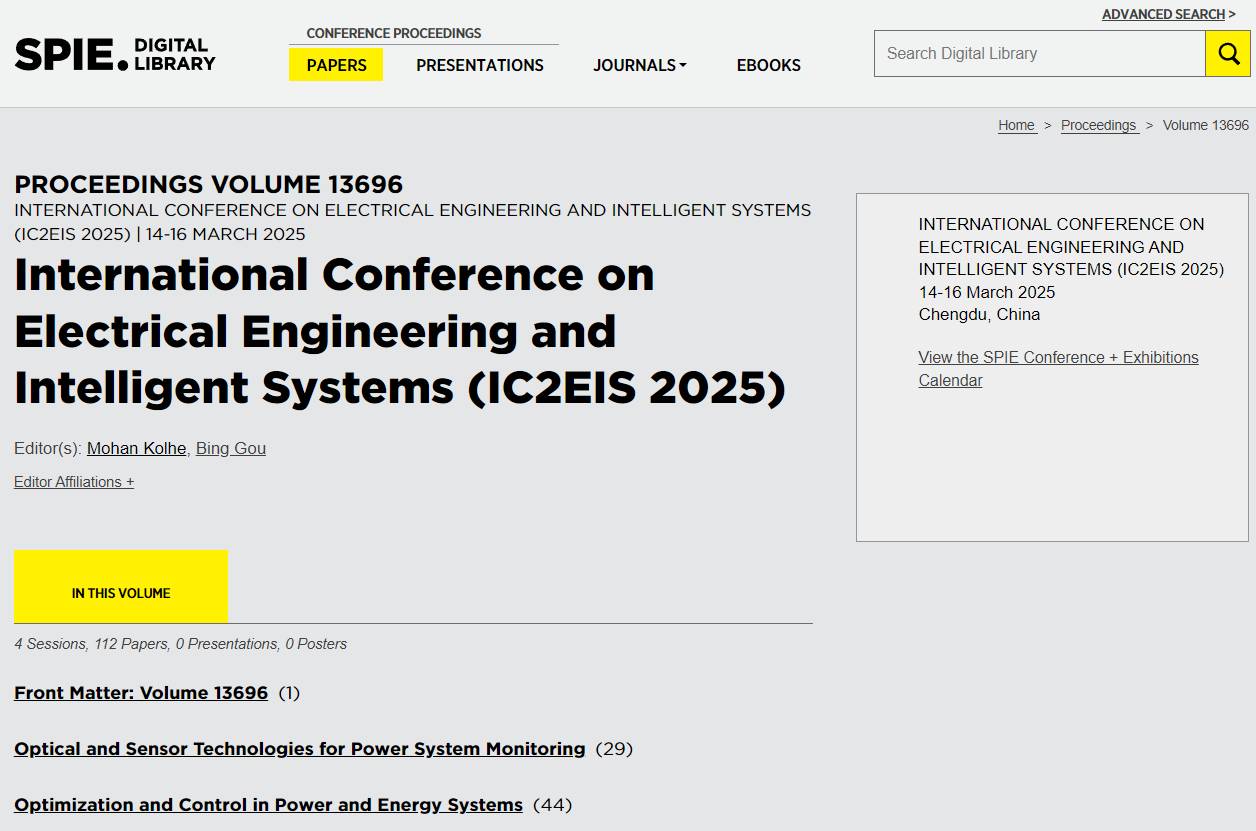Open the eBooks section

click(x=769, y=65)
